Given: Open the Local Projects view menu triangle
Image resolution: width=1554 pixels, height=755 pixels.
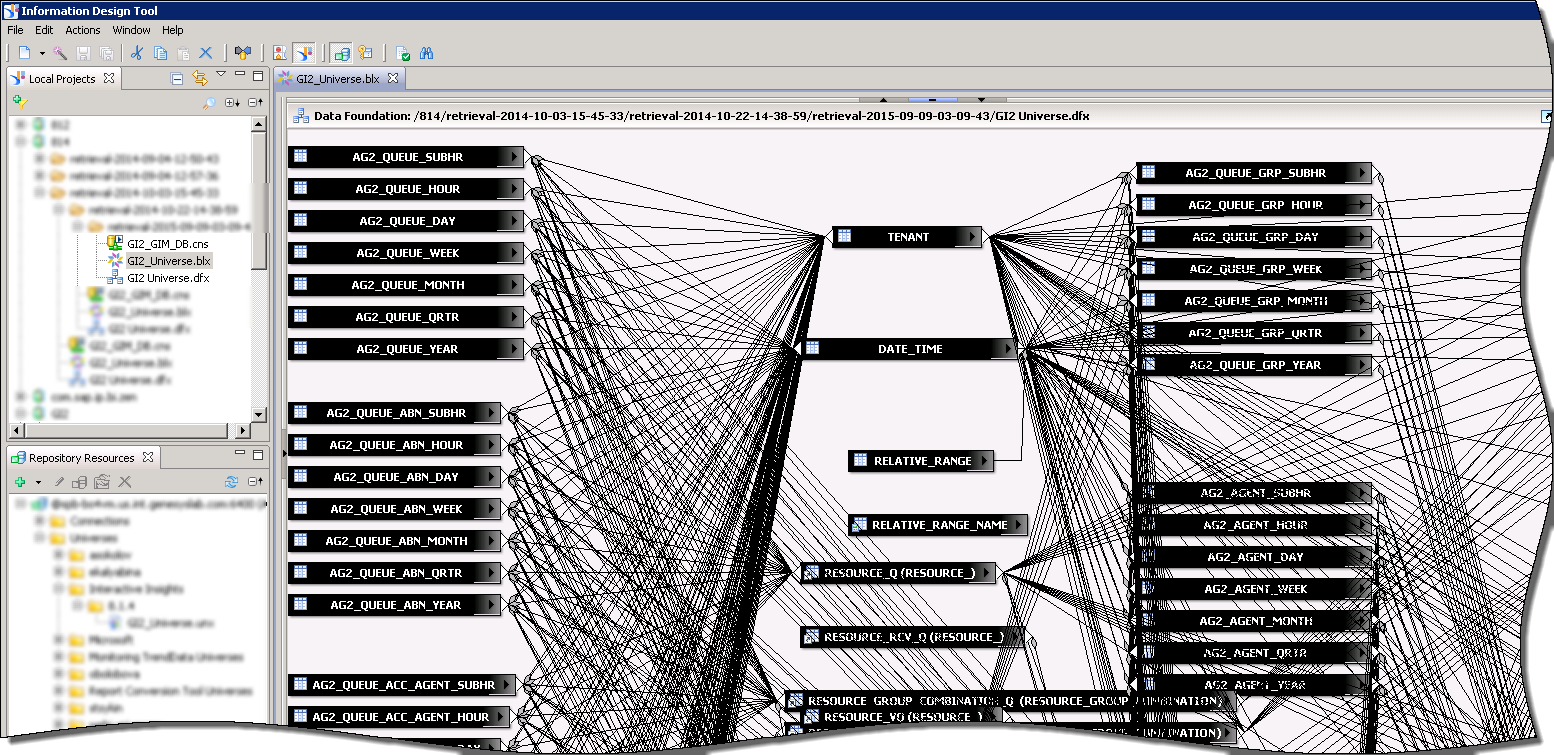Looking at the screenshot, I should point(220,75).
